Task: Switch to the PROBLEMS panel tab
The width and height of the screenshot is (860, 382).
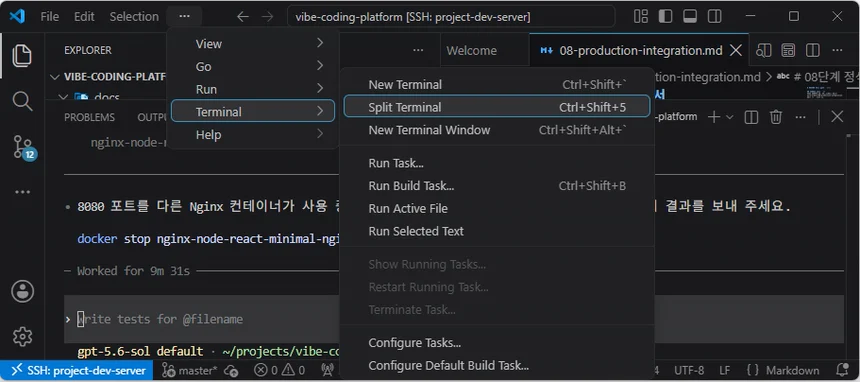Action: click(89, 117)
